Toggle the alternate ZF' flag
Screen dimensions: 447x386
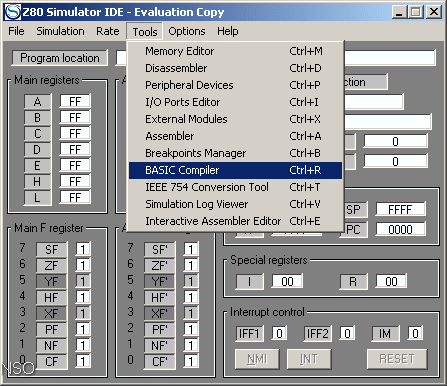click(x=159, y=266)
